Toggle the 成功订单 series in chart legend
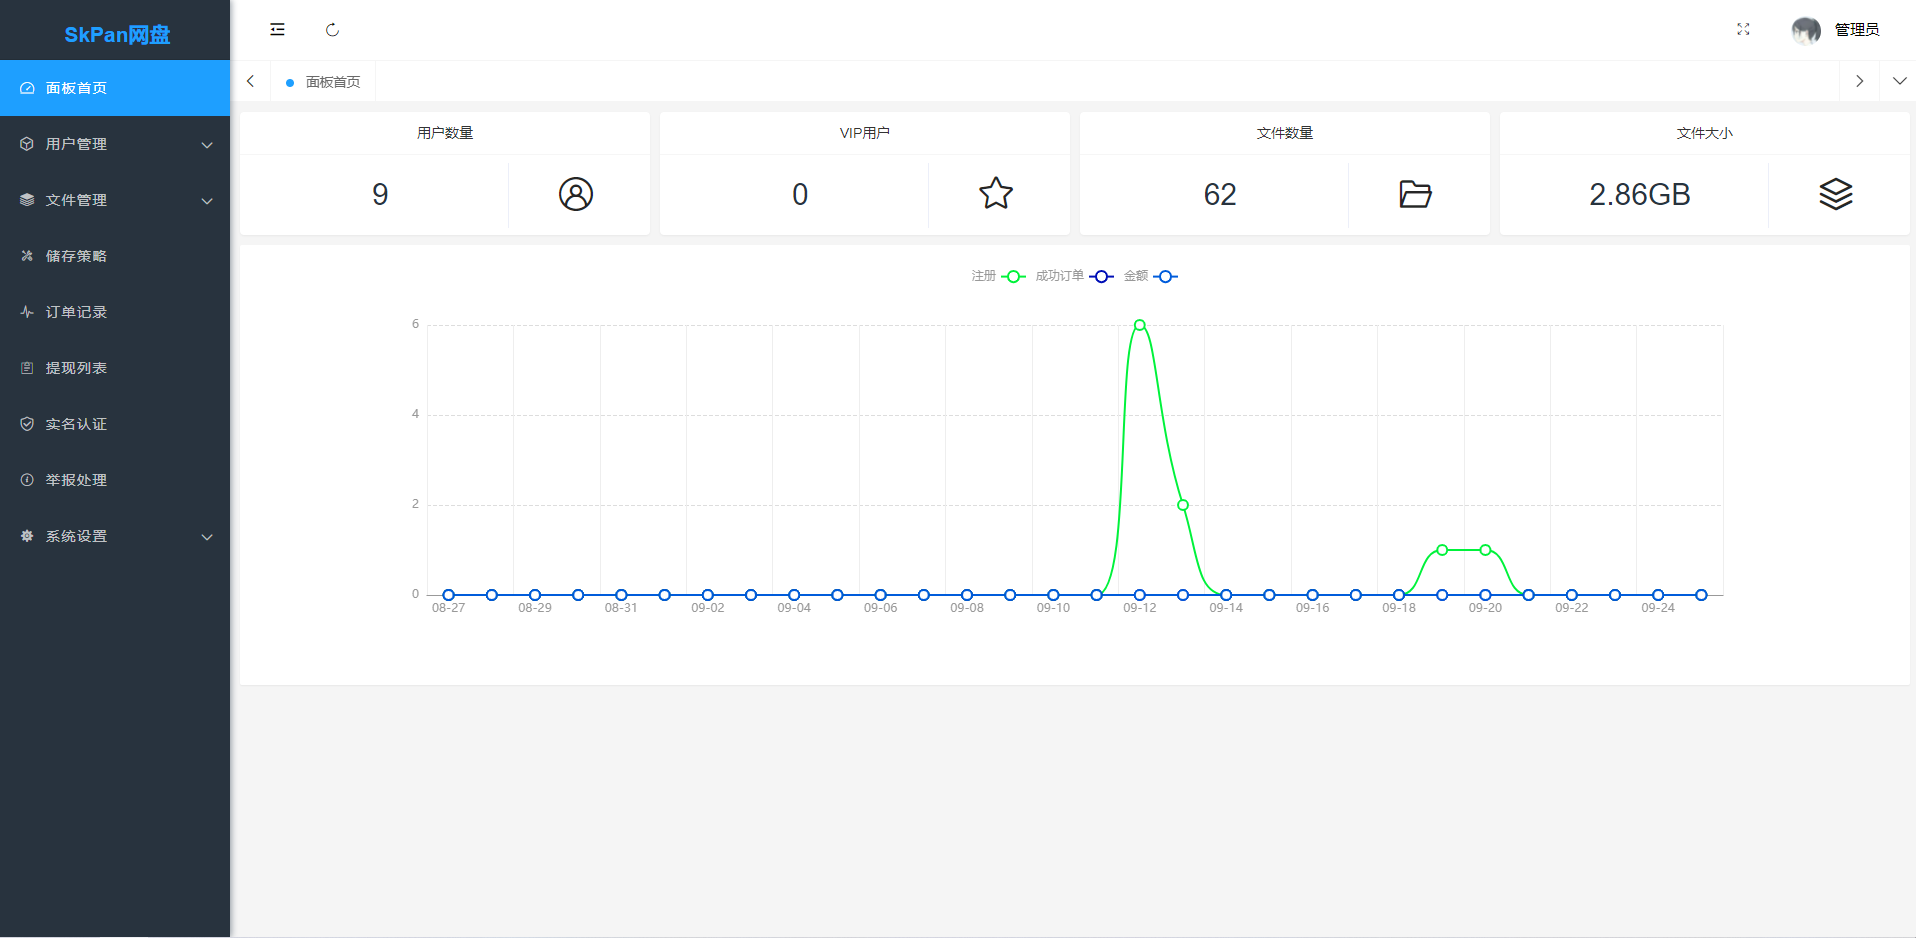 click(1074, 276)
